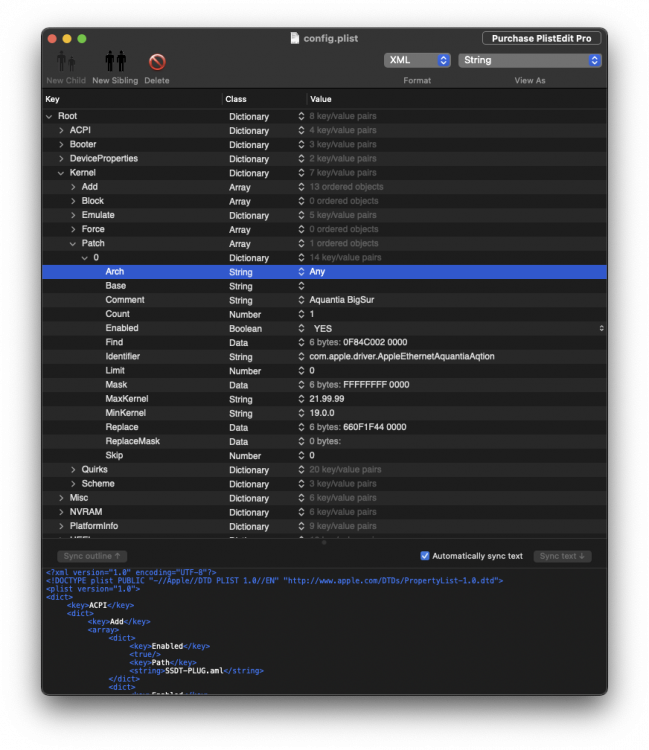Click the com.apple.driver.AppleEthernetAquantiaAqtion value
This screenshot has height=750, width=649.
[402, 356]
